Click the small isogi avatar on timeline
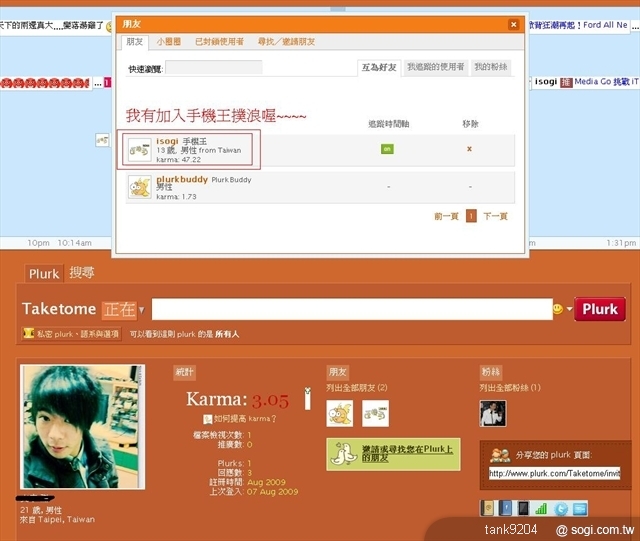640x541 pixels. tap(102, 140)
